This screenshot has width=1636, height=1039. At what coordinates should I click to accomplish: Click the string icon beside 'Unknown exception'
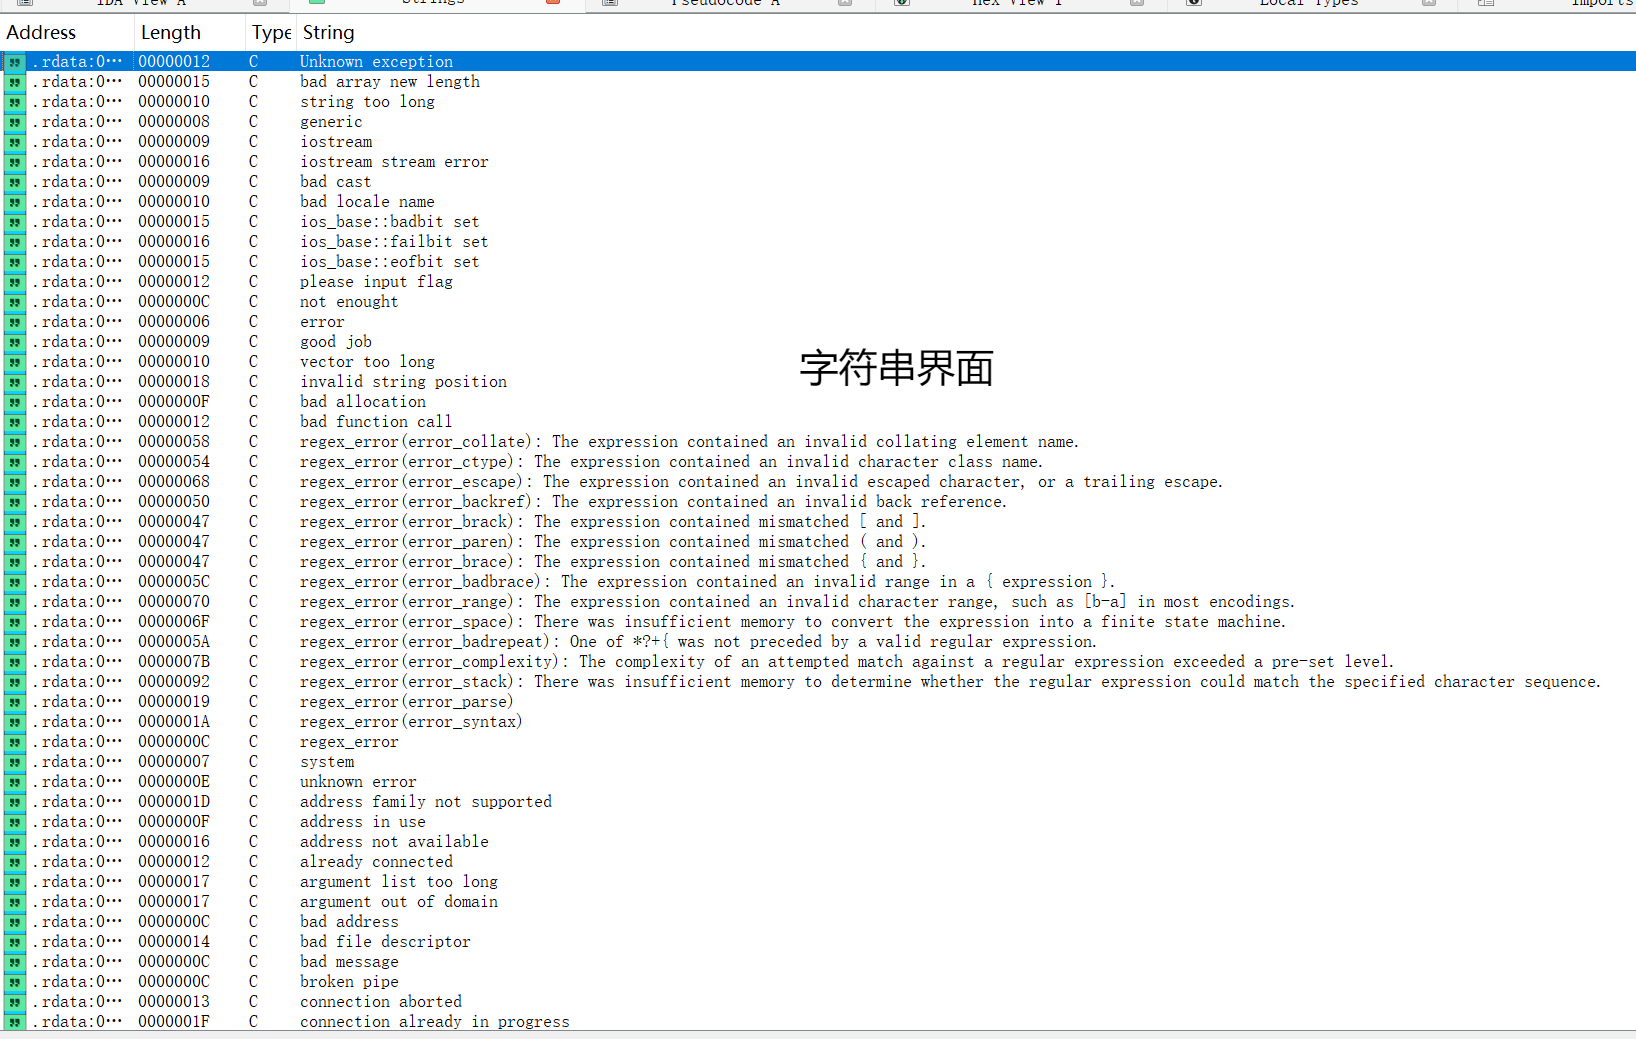coord(14,62)
